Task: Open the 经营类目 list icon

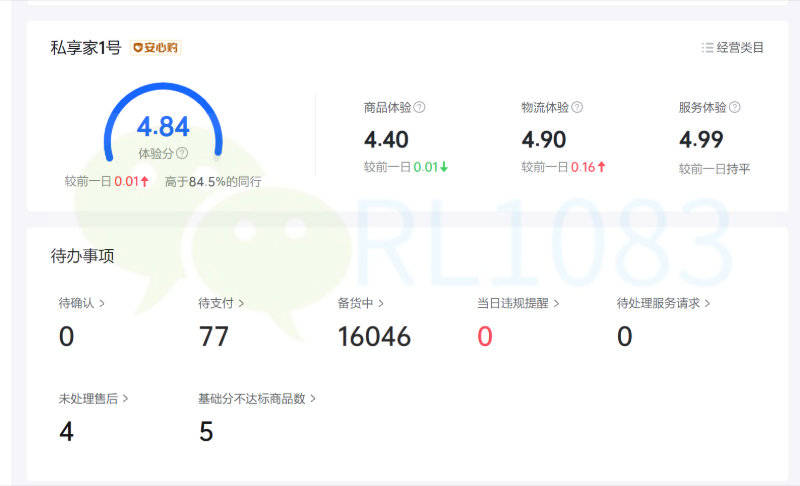Action: (707, 47)
